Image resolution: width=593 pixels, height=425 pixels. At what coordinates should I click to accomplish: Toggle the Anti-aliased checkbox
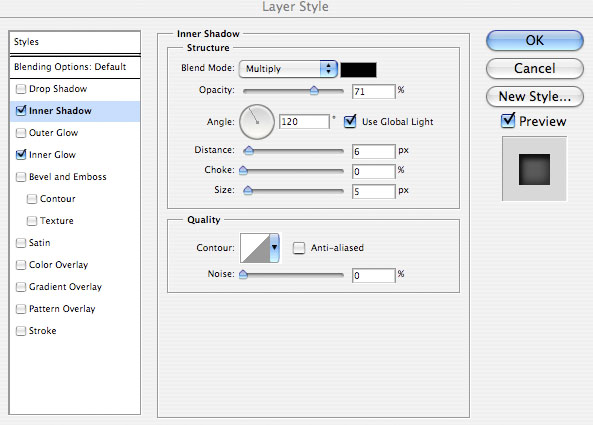[x=299, y=248]
